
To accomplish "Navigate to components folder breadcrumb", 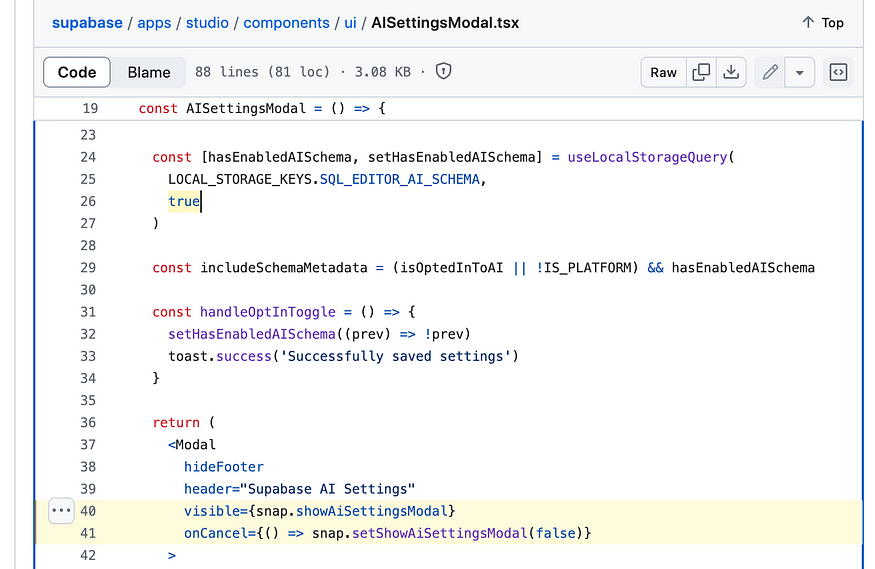I will (x=286, y=23).
